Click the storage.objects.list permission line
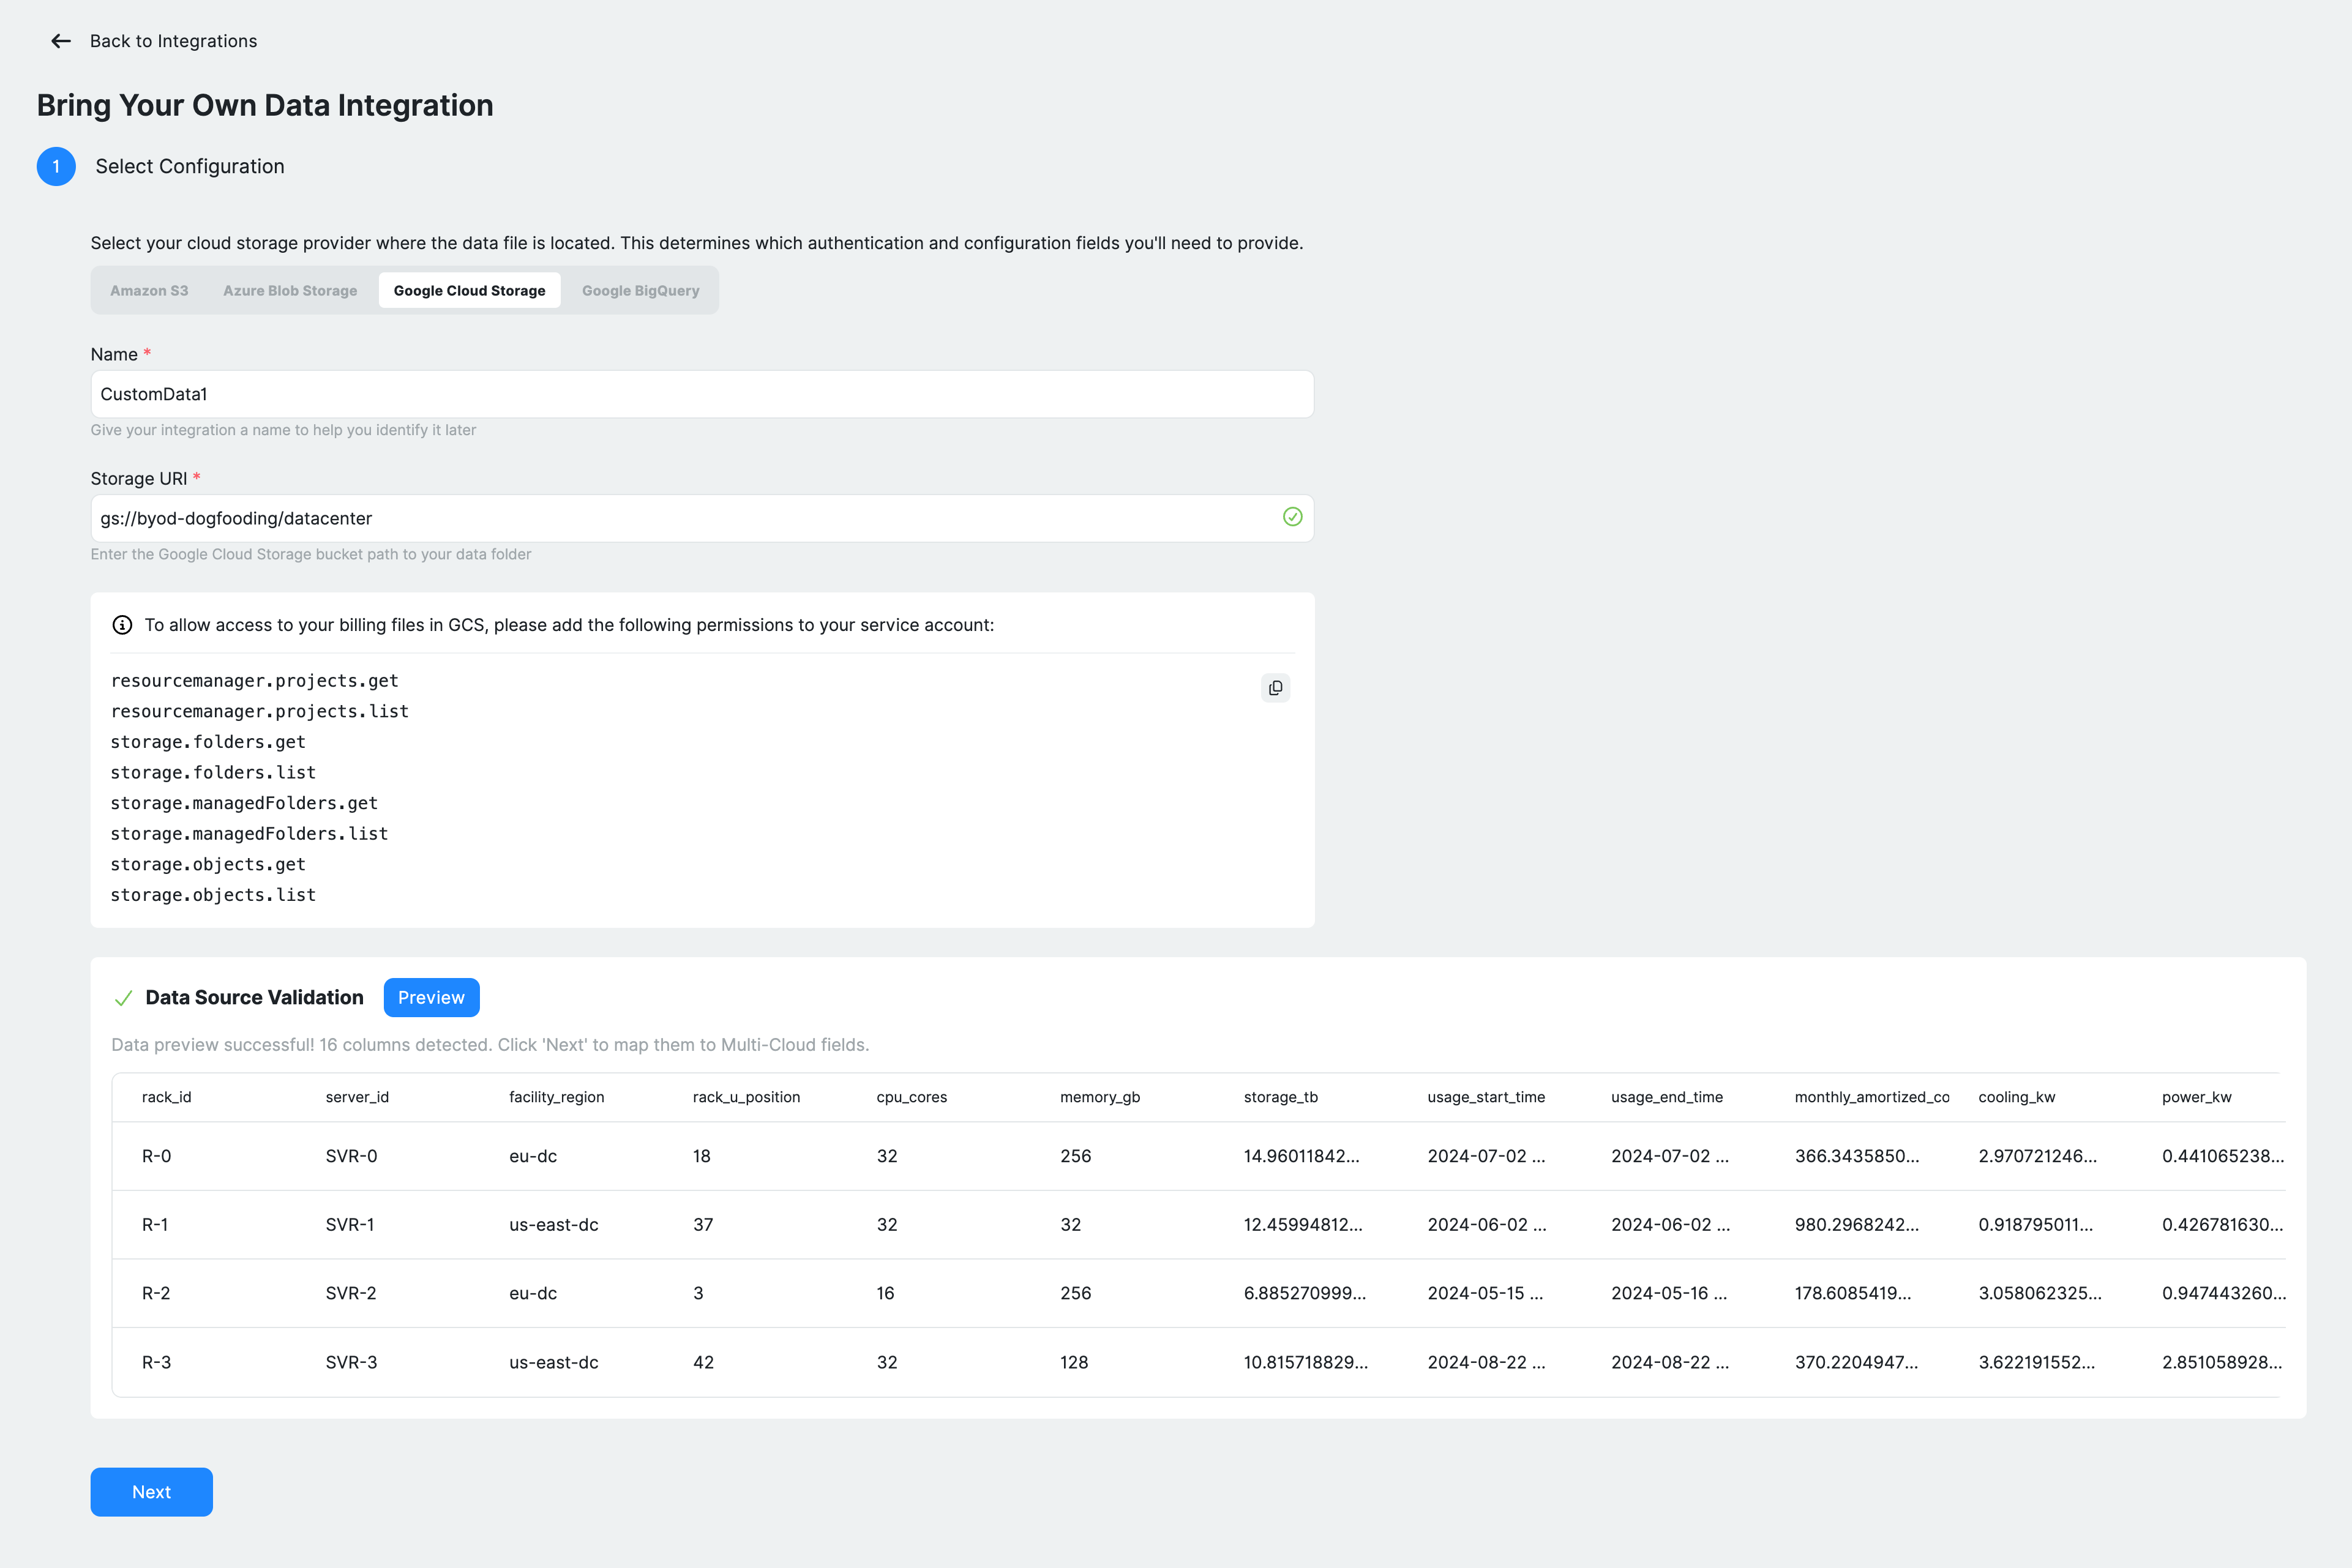This screenshot has height=1568, width=2352. point(213,895)
